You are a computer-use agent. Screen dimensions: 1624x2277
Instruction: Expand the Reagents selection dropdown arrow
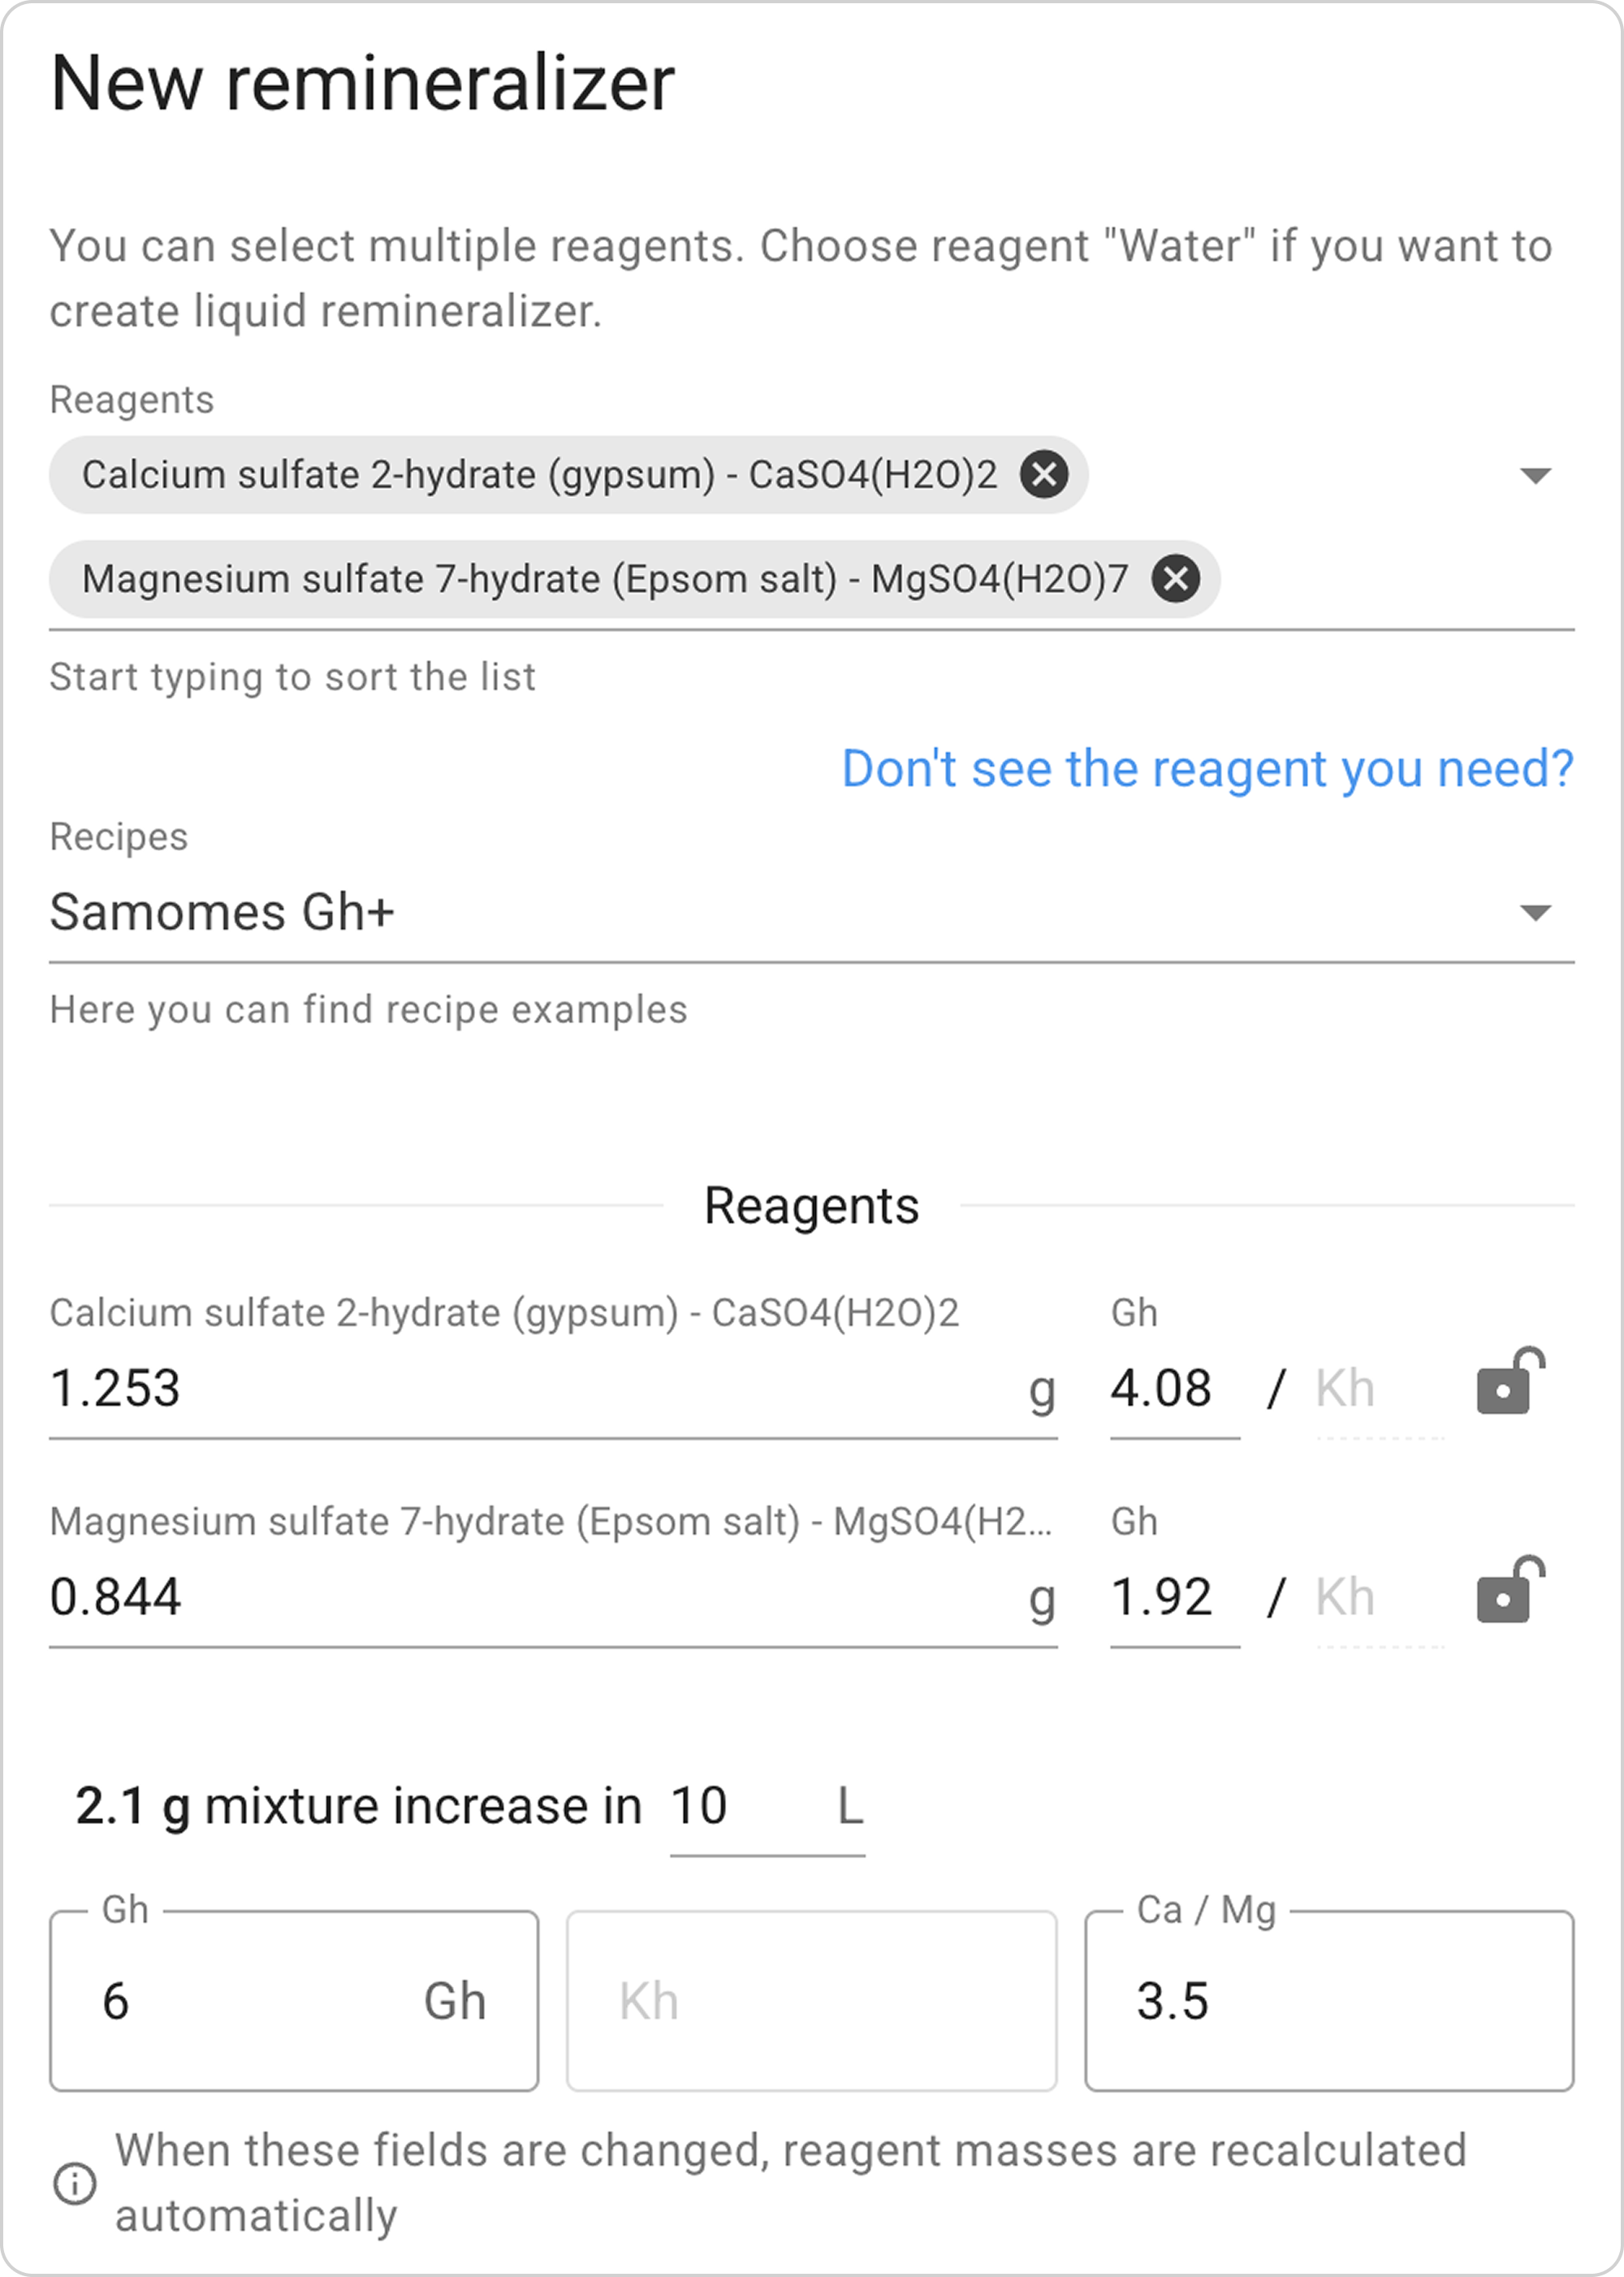pos(1535,475)
